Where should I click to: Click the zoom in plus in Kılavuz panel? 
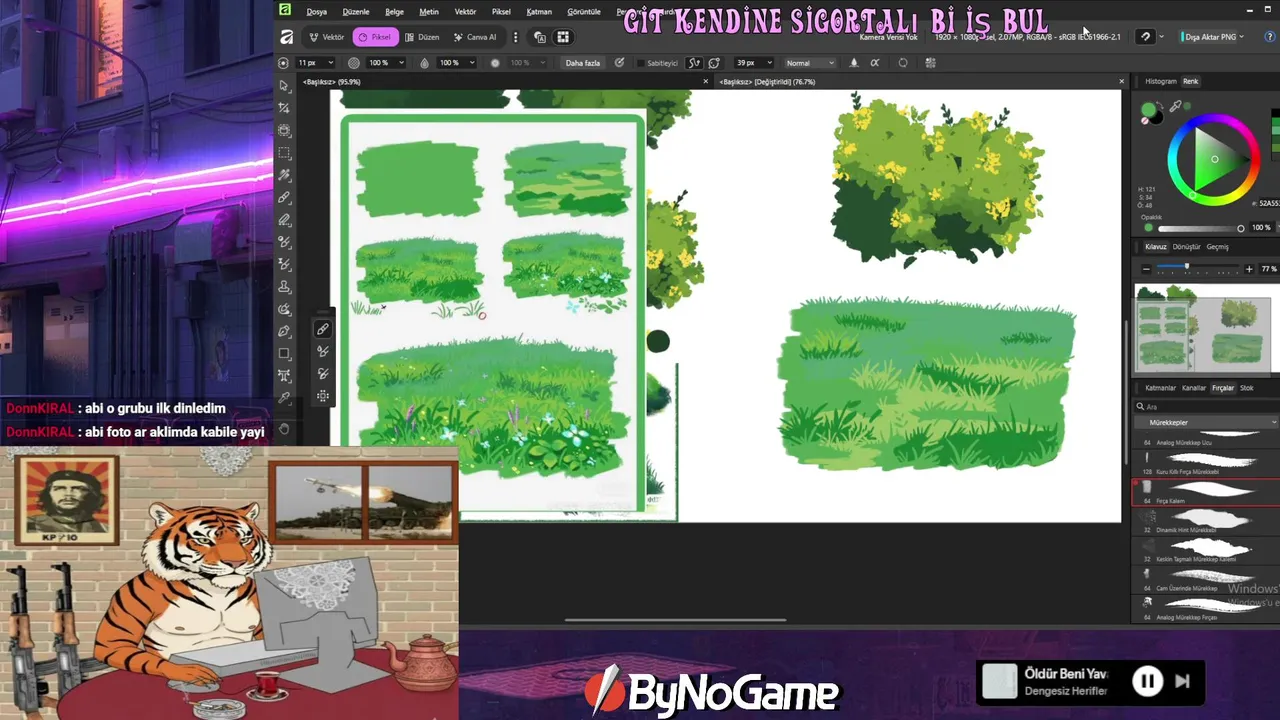1249,269
